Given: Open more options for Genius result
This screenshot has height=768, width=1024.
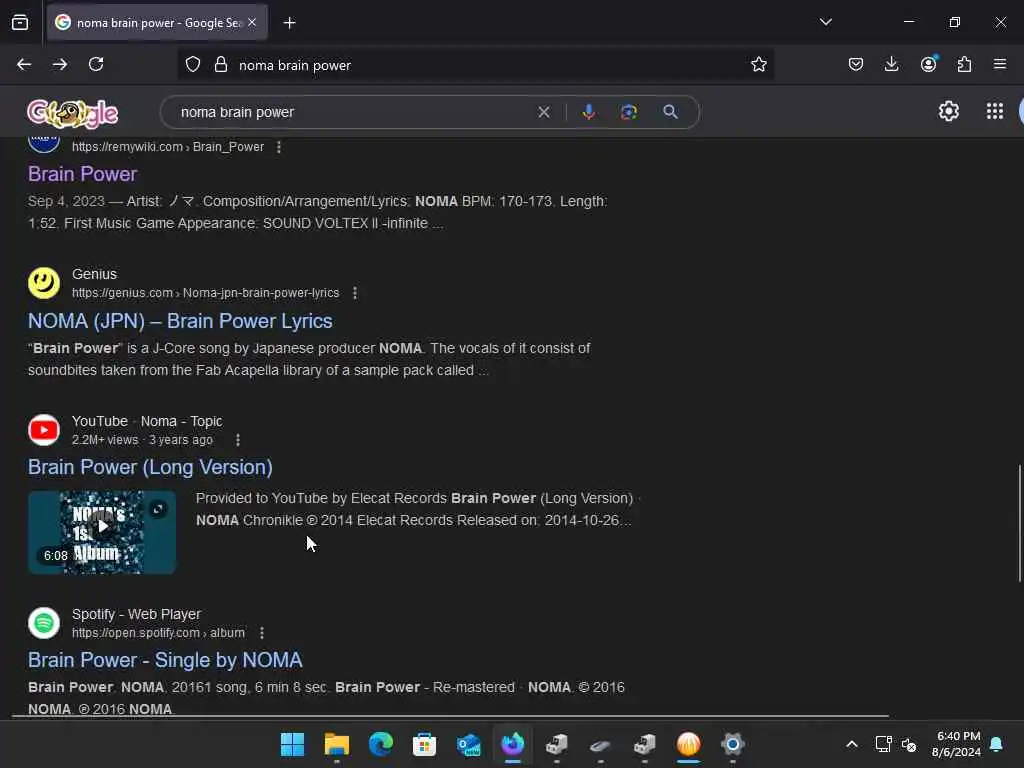Looking at the screenshot, I should (x=355, y=293).
